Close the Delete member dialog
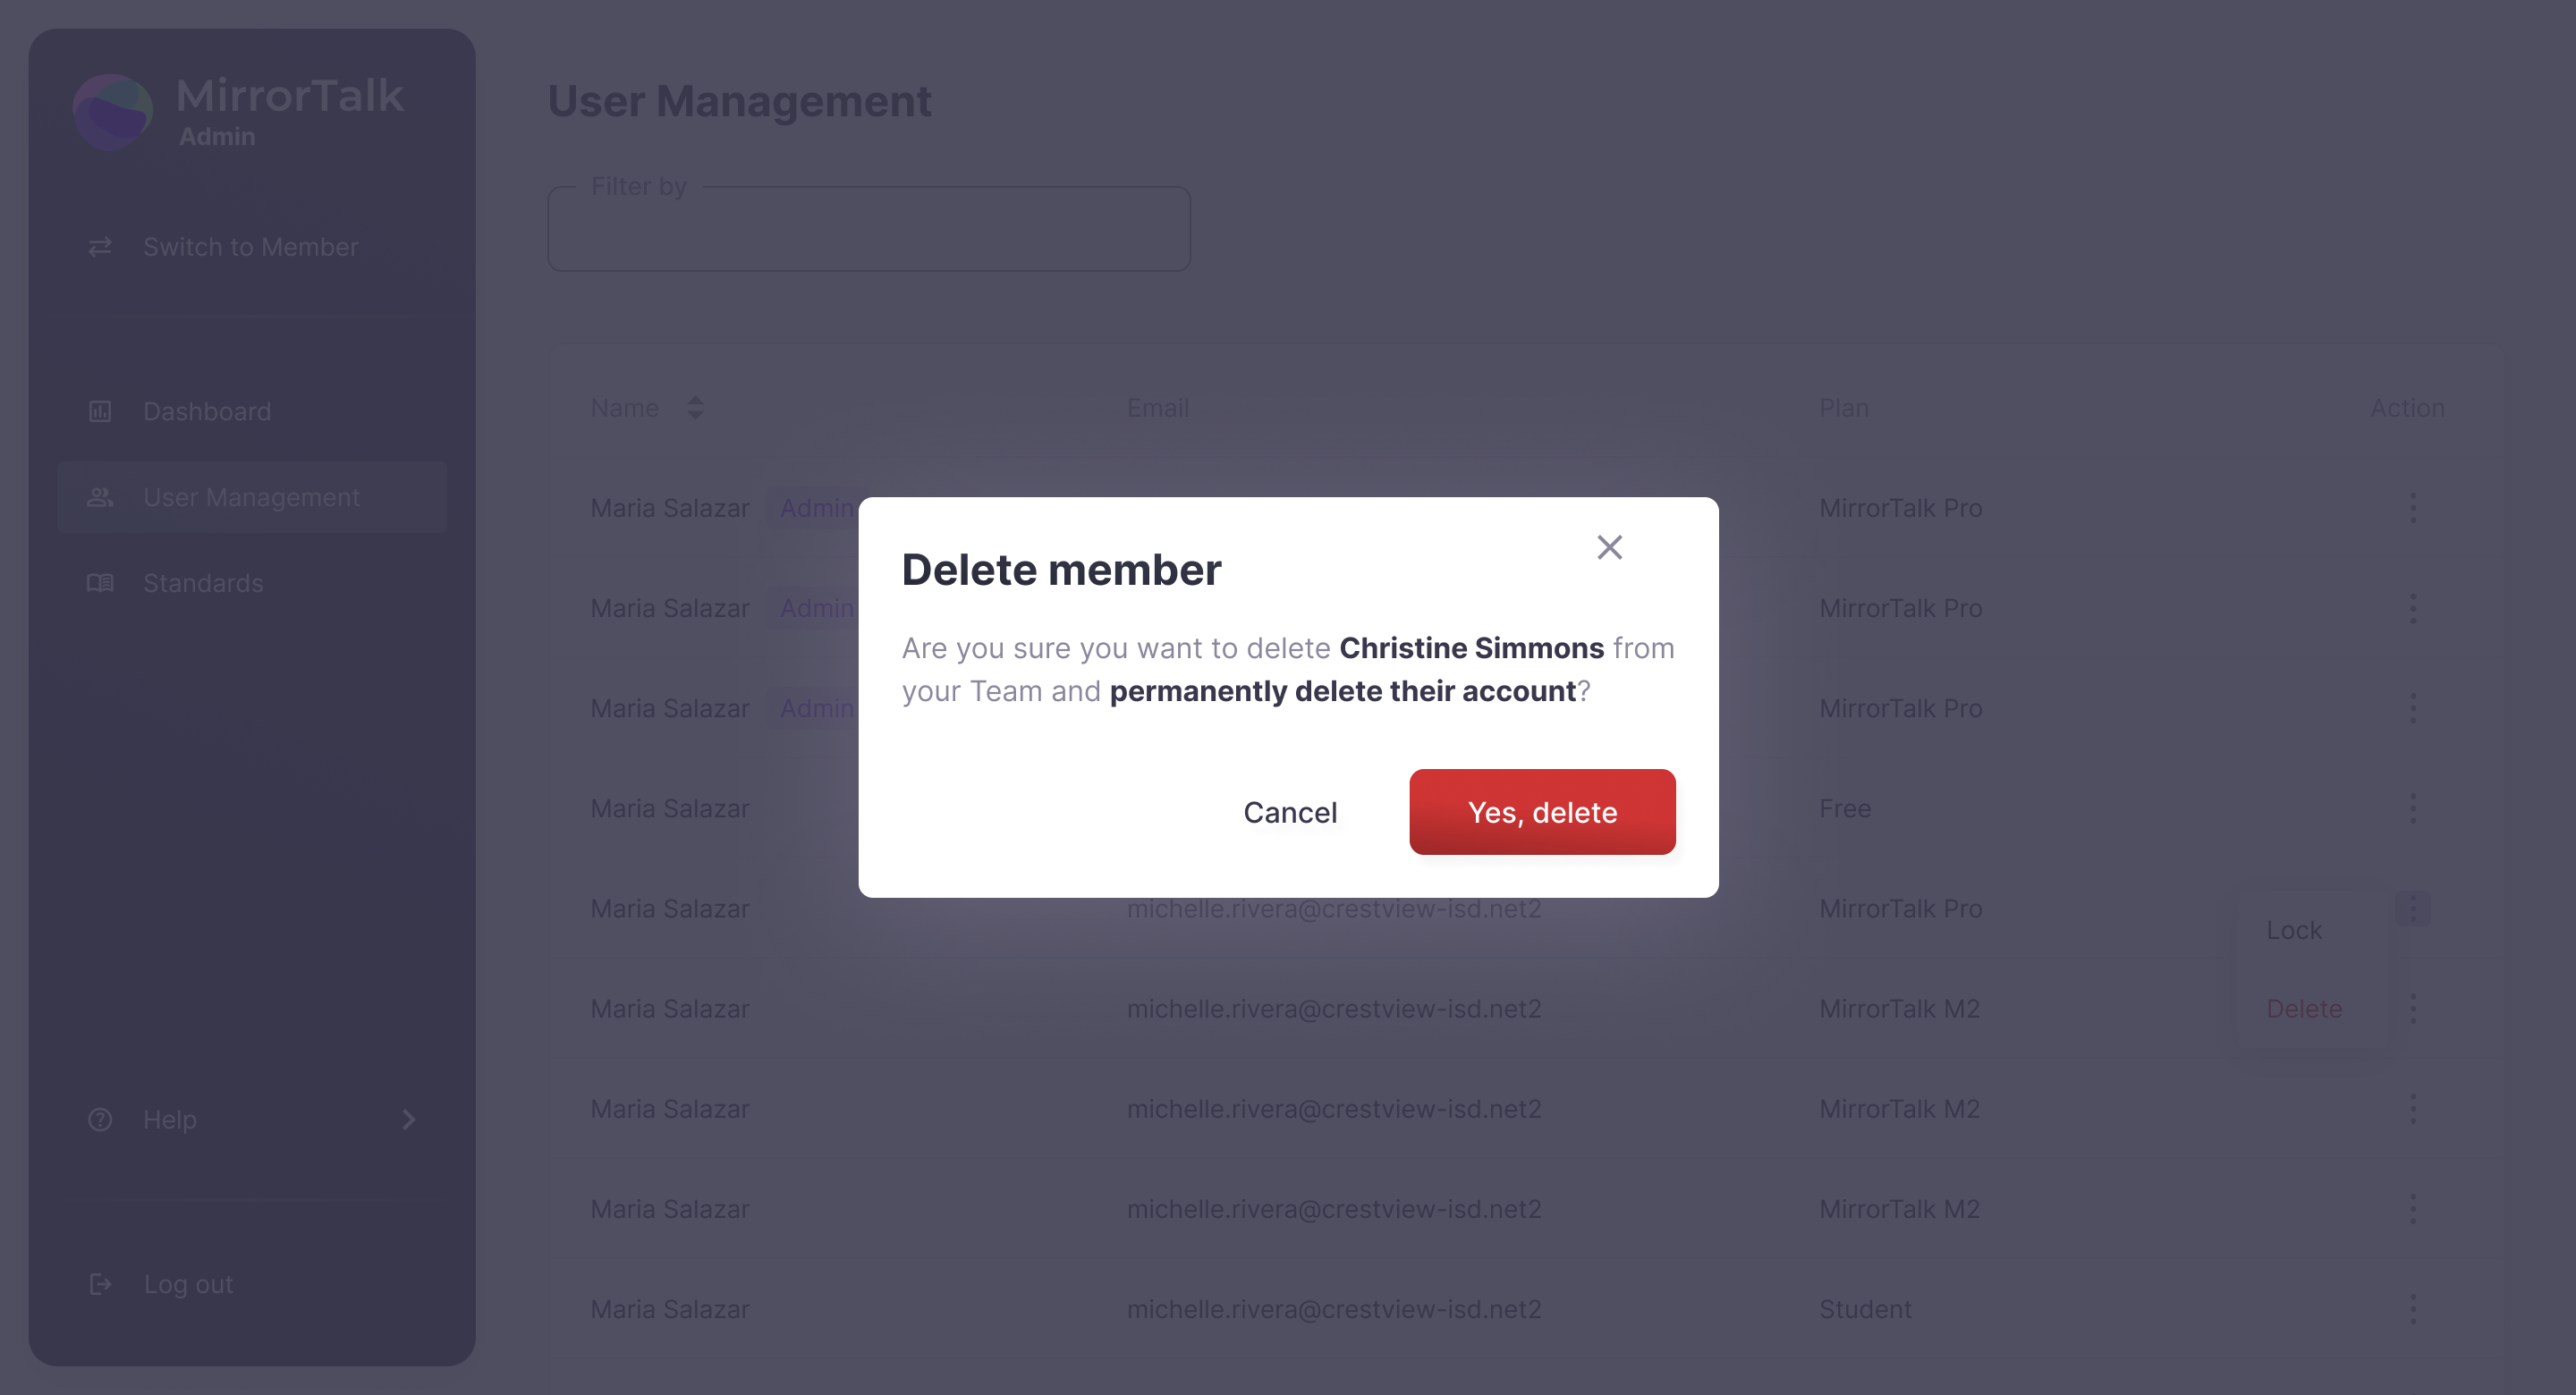This screenshot has height=1395, width=2576. tap(1609, 547)
